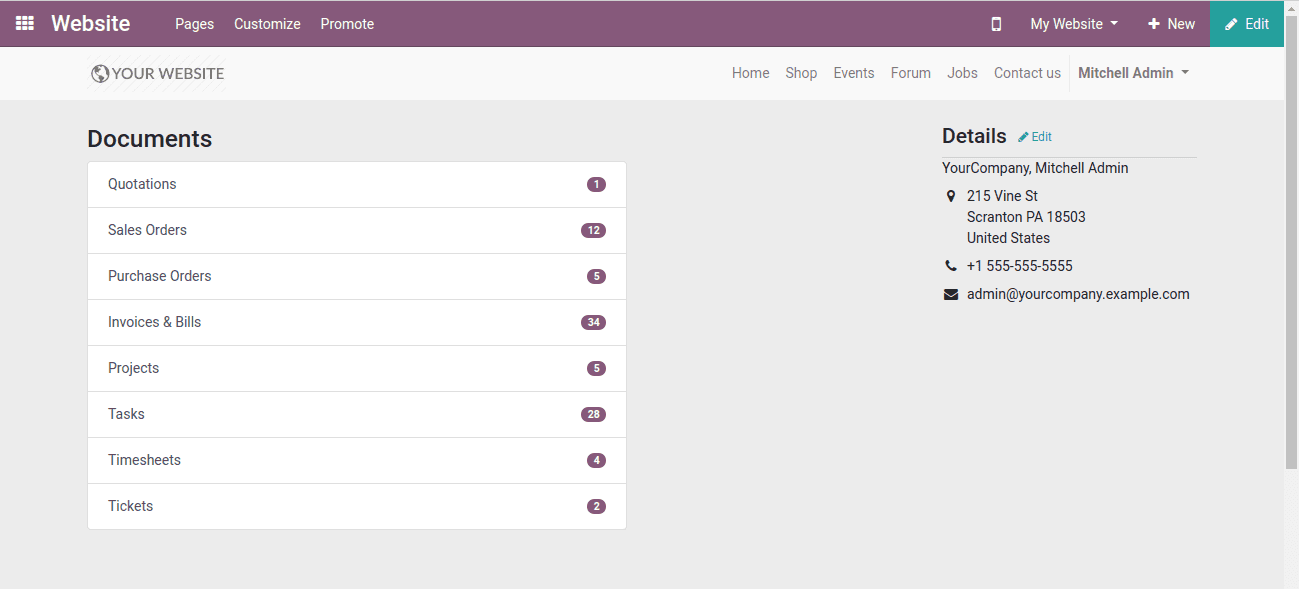This screenshot has height=589, width=1299.
Task: Open the Customize menu
Action: pos(267,24)
